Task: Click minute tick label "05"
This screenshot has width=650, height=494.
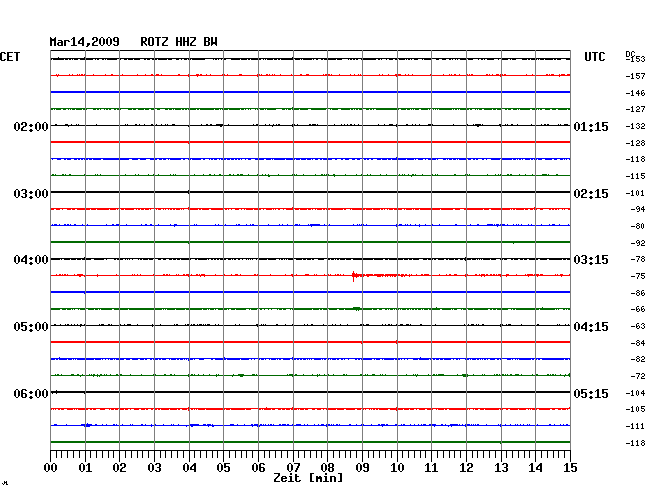Action: (223, 468)
